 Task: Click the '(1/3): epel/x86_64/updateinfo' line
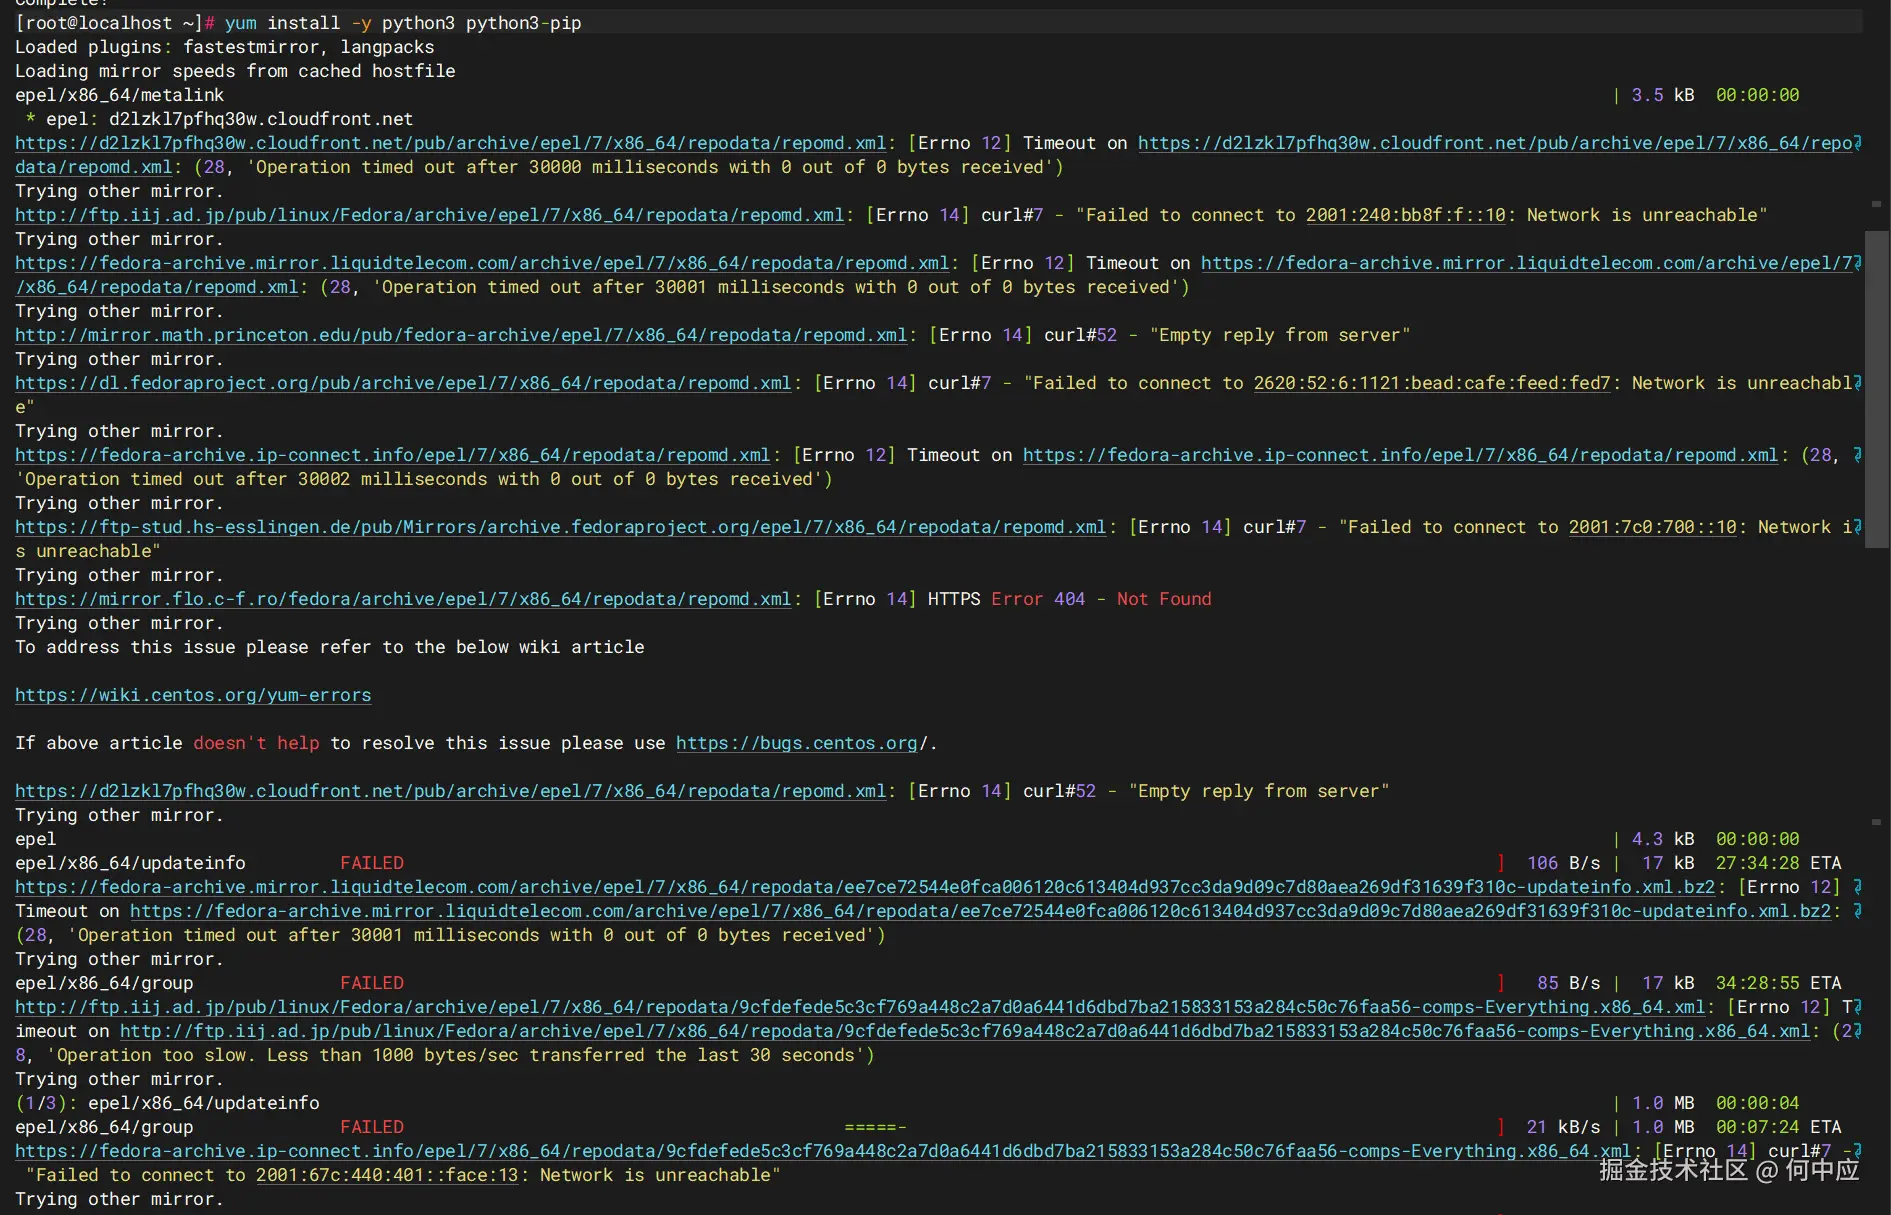click(167, 1103)
